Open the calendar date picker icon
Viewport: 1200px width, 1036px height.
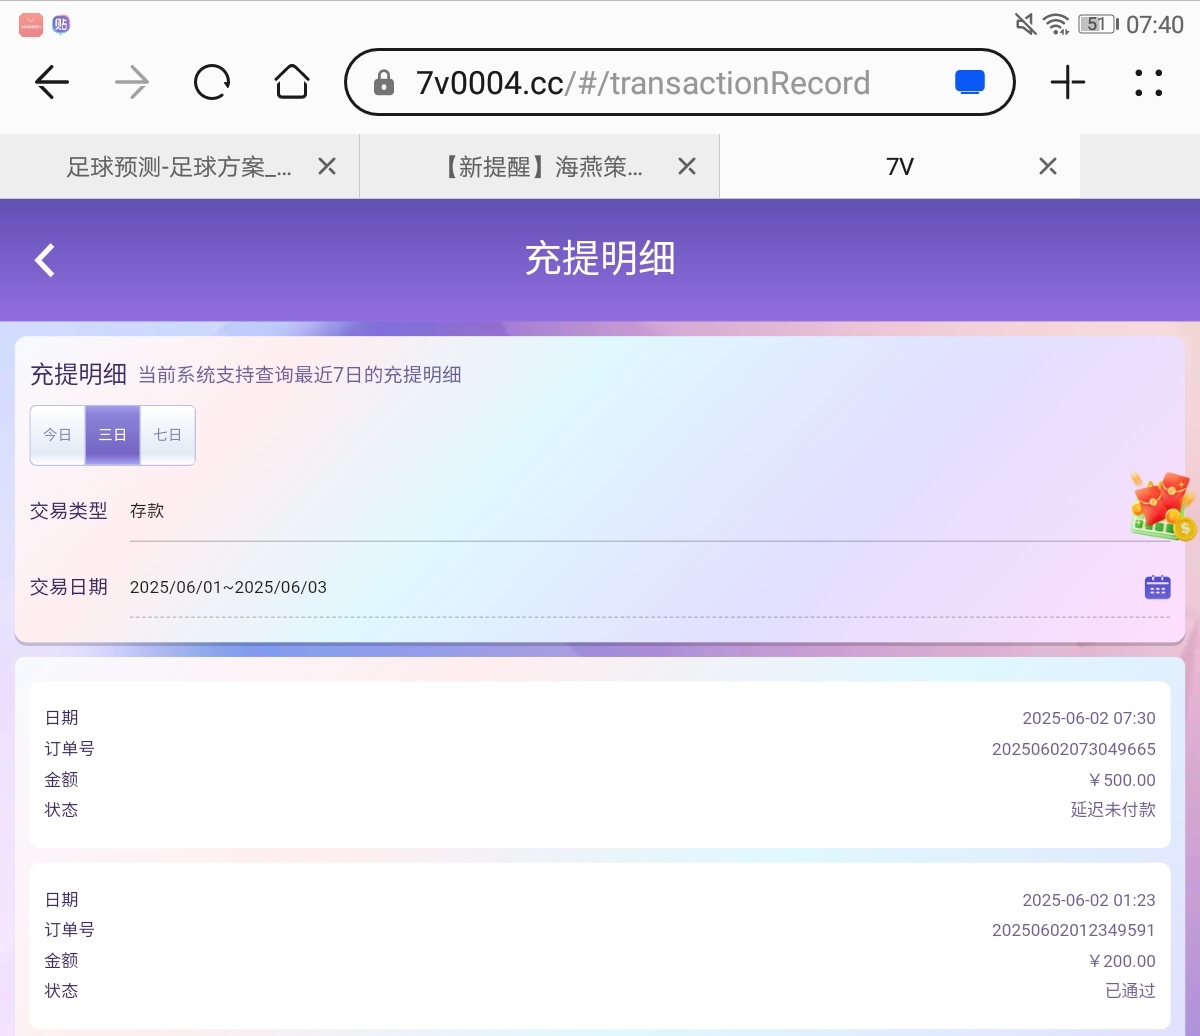(x=1157, y=587)
